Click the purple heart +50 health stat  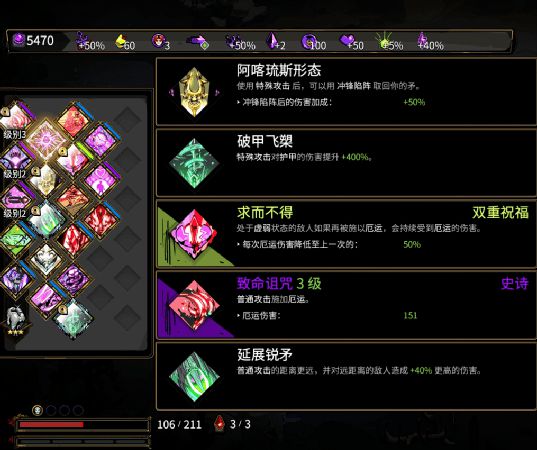[351, 41]
